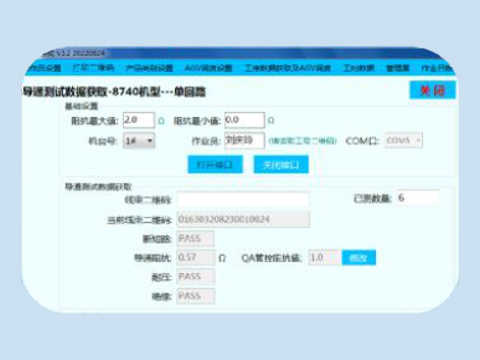Expand the 机台号 dropdown showing 1#
Viewport: 480px width, 360px height.
[x=139, y=141]
